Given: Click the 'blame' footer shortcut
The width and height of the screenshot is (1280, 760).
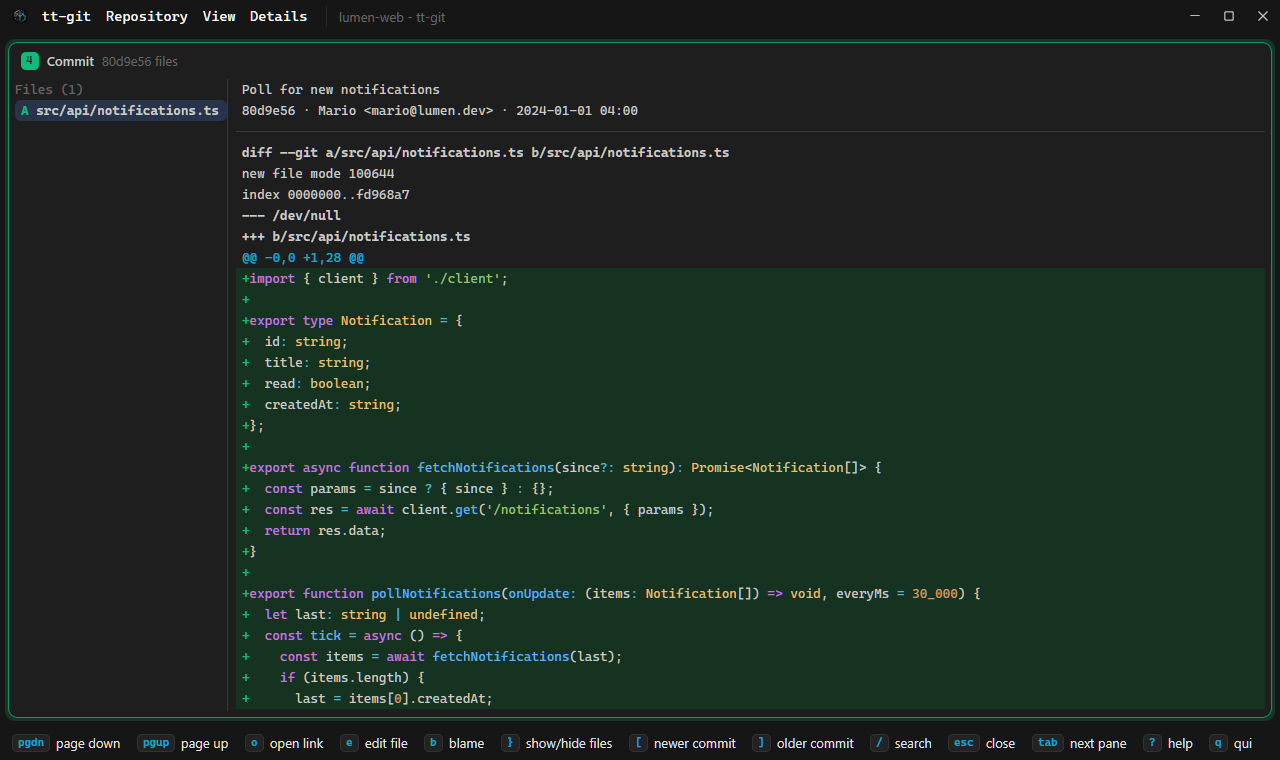Looking at the screenshot, I should point(454,743).
